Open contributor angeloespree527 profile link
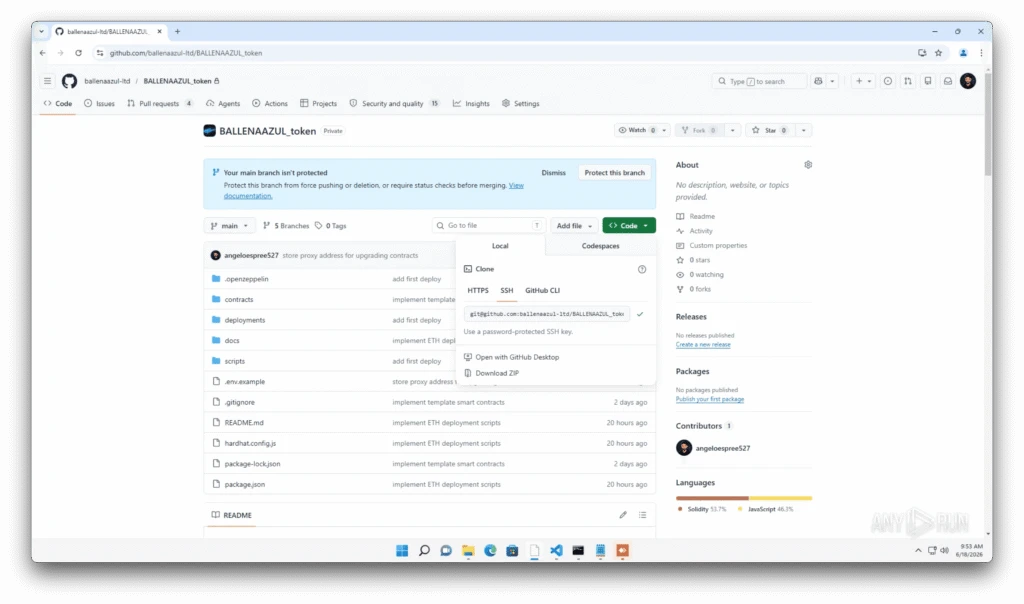 tap(722, 449)
